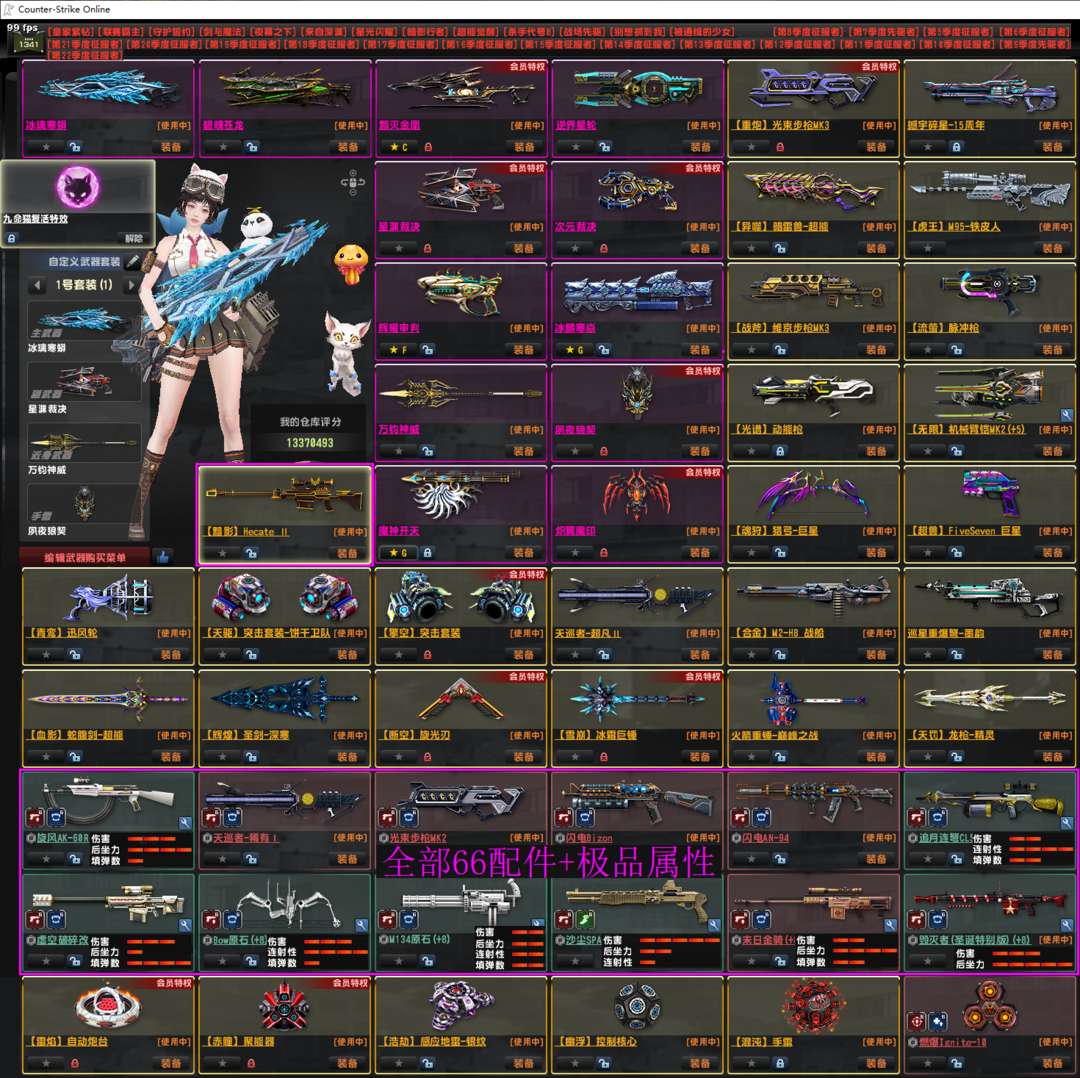This screenshot has height=1078, width=1080.
Task: Click the lock icon on 撼宇碎星-15周年
Action: tap(956, 147)
